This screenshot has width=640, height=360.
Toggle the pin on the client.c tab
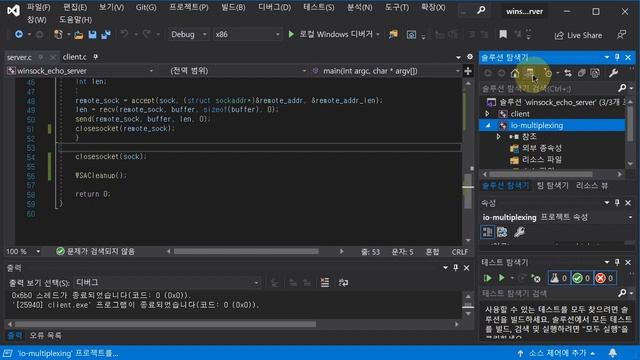click(96, 57)
